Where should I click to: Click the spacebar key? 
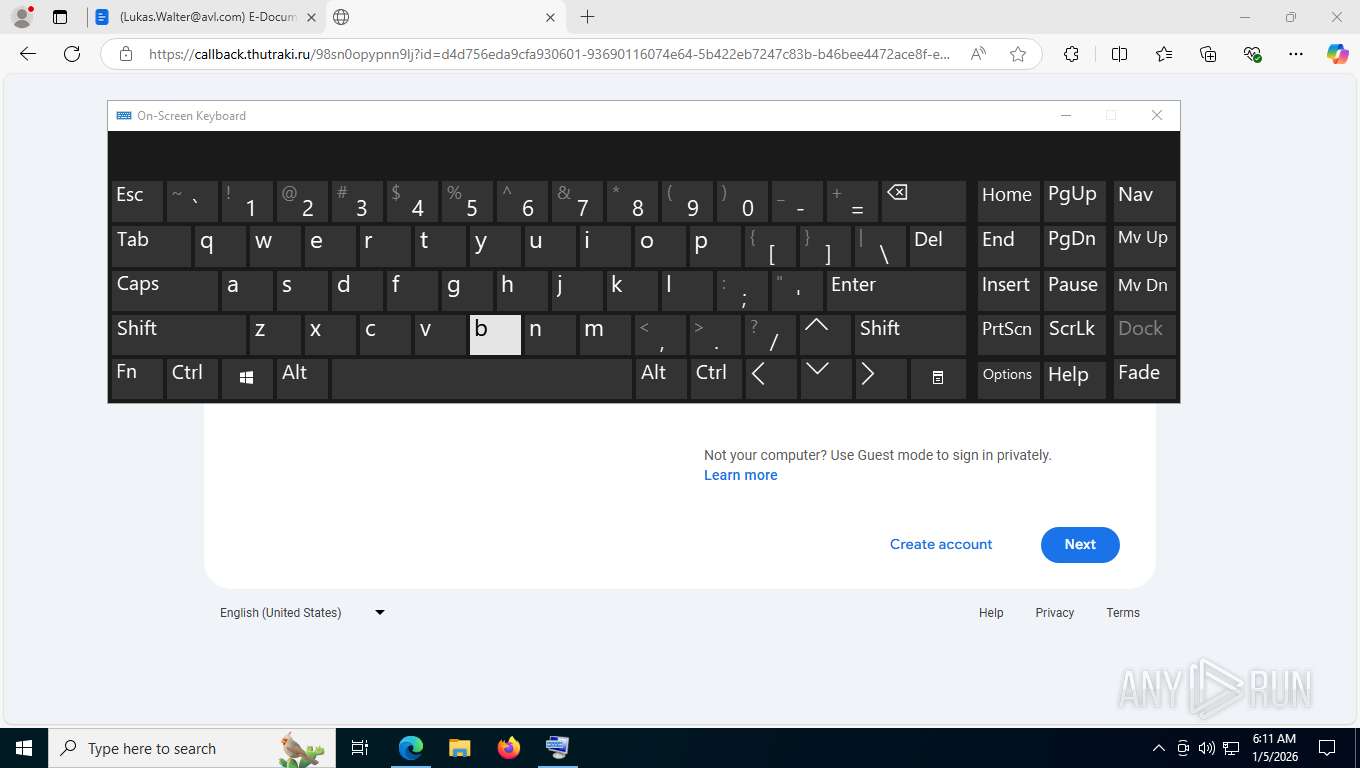[x=481, y=378]
